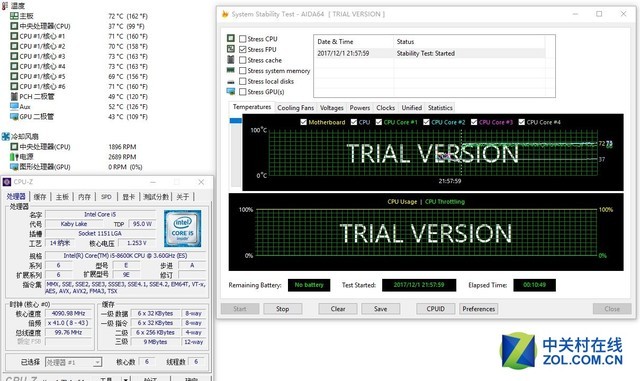Open the Preferences button
The image size is (640, 381).
coord(478,309)
